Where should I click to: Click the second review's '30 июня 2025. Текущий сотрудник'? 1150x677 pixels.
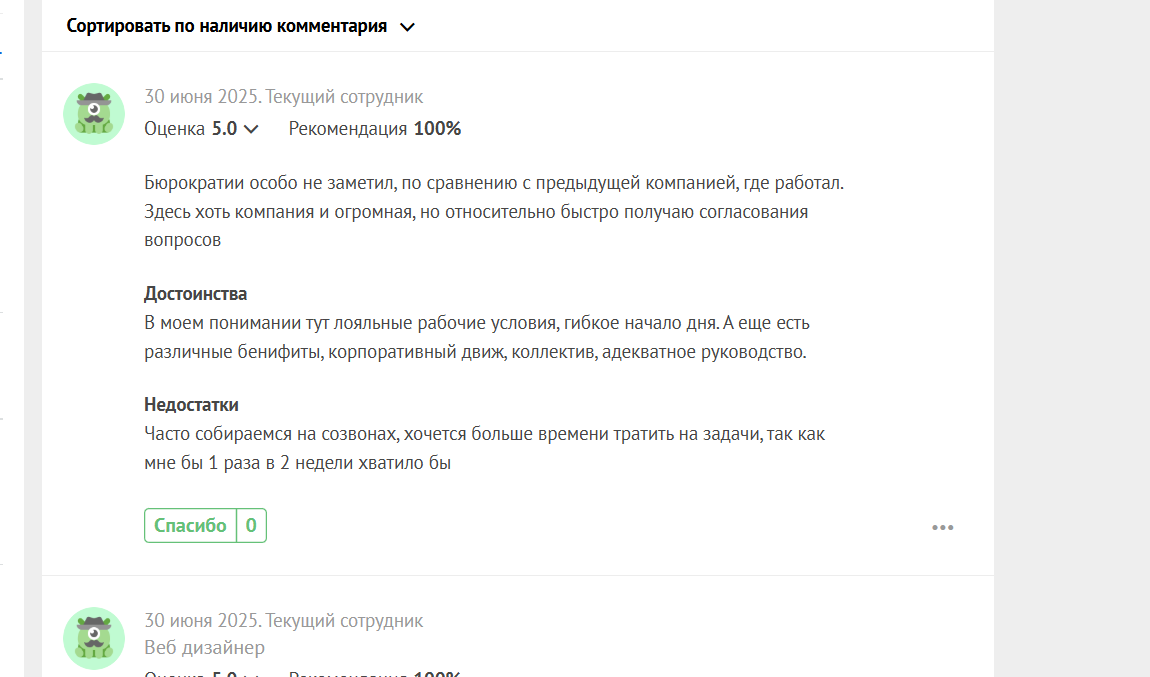(283, 621)
